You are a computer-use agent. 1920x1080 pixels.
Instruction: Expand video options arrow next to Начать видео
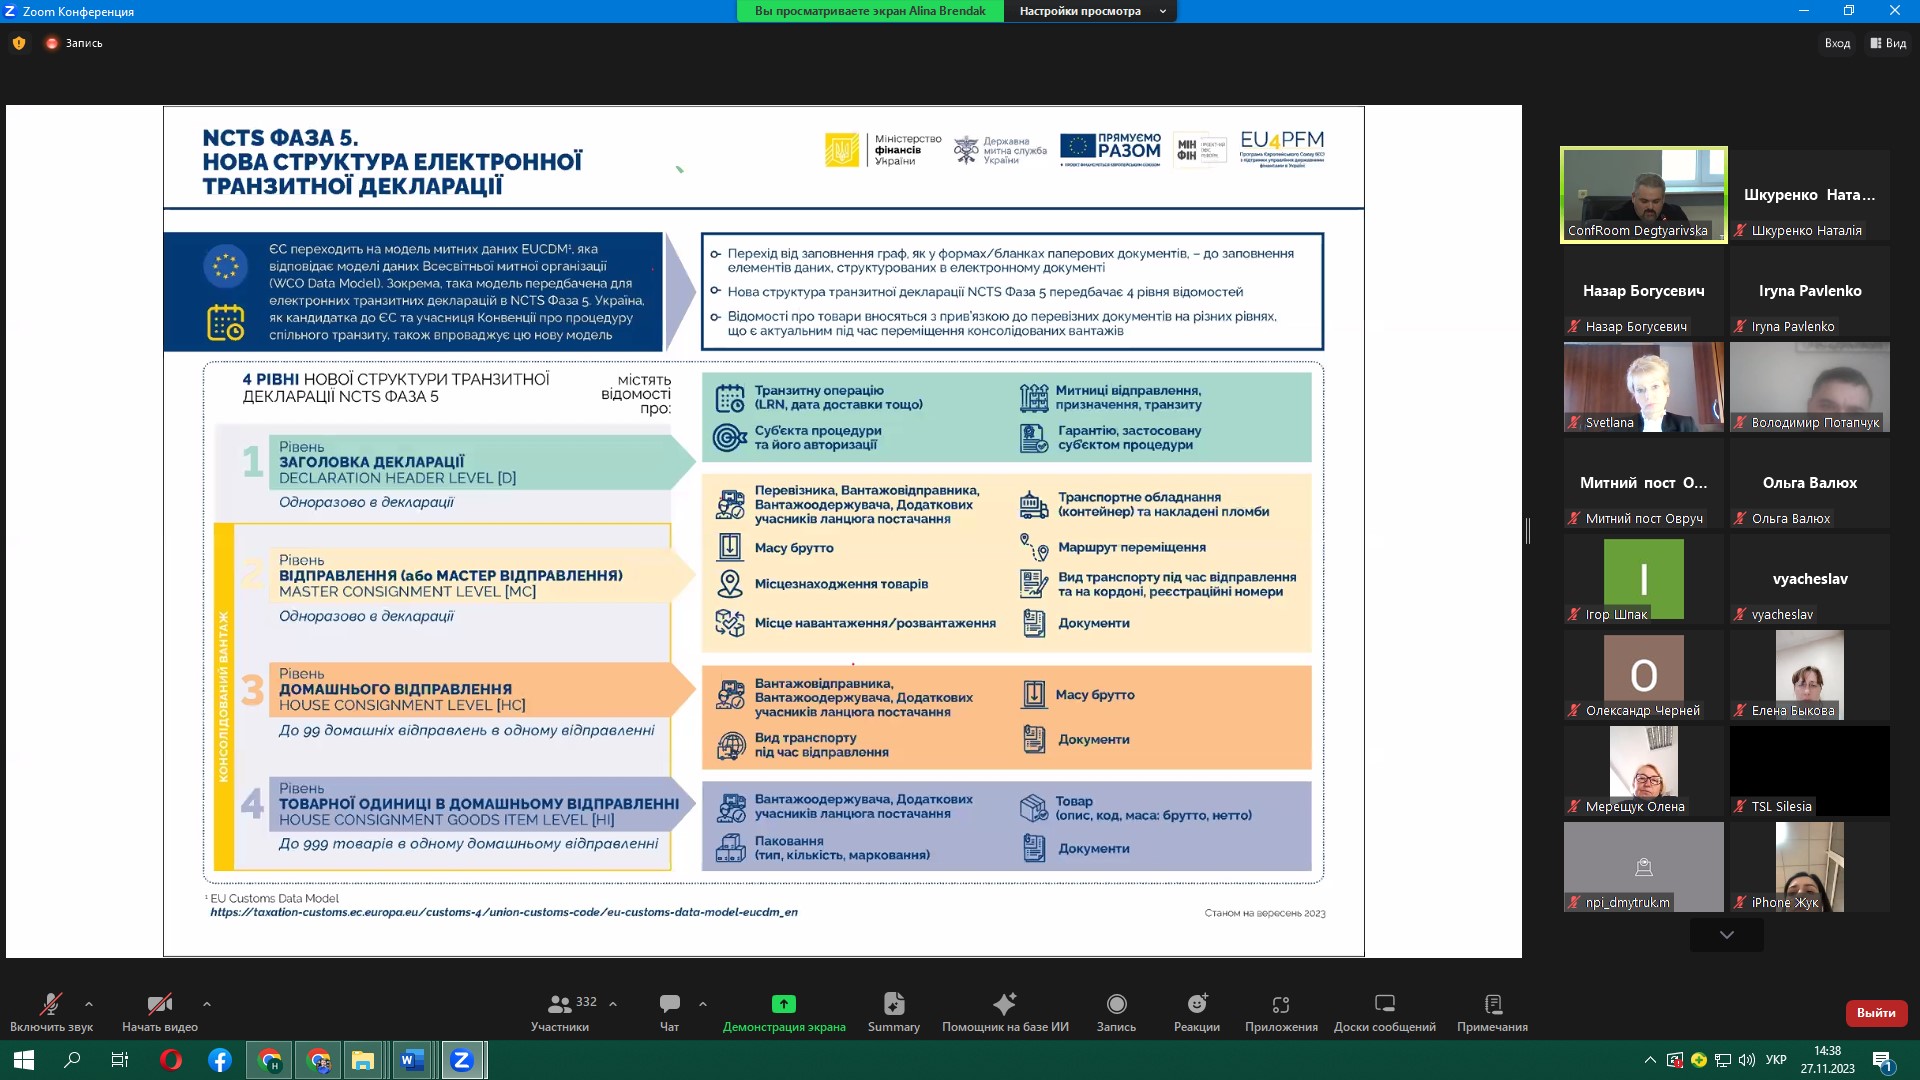click(207, 1003)
